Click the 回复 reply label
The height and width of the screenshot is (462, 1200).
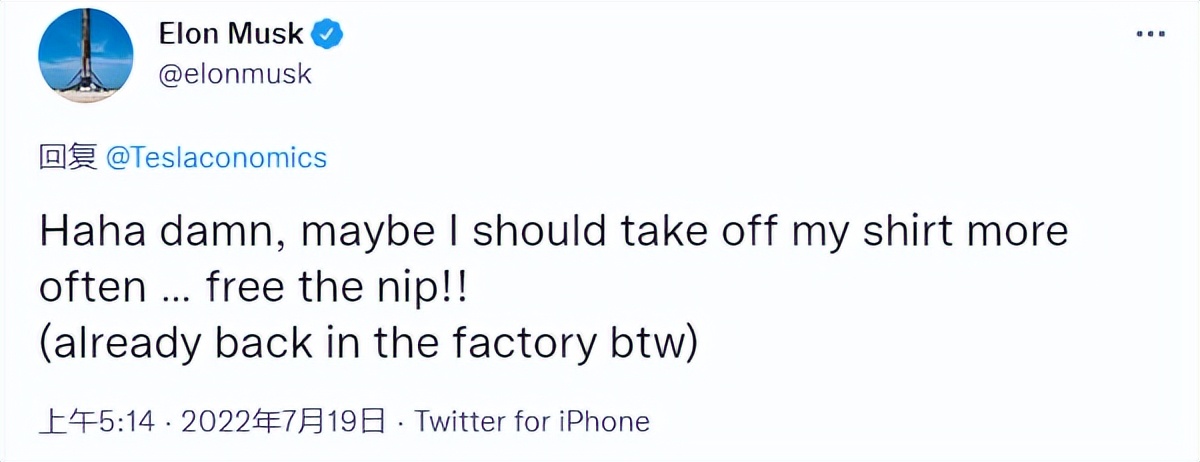[67, 157]
